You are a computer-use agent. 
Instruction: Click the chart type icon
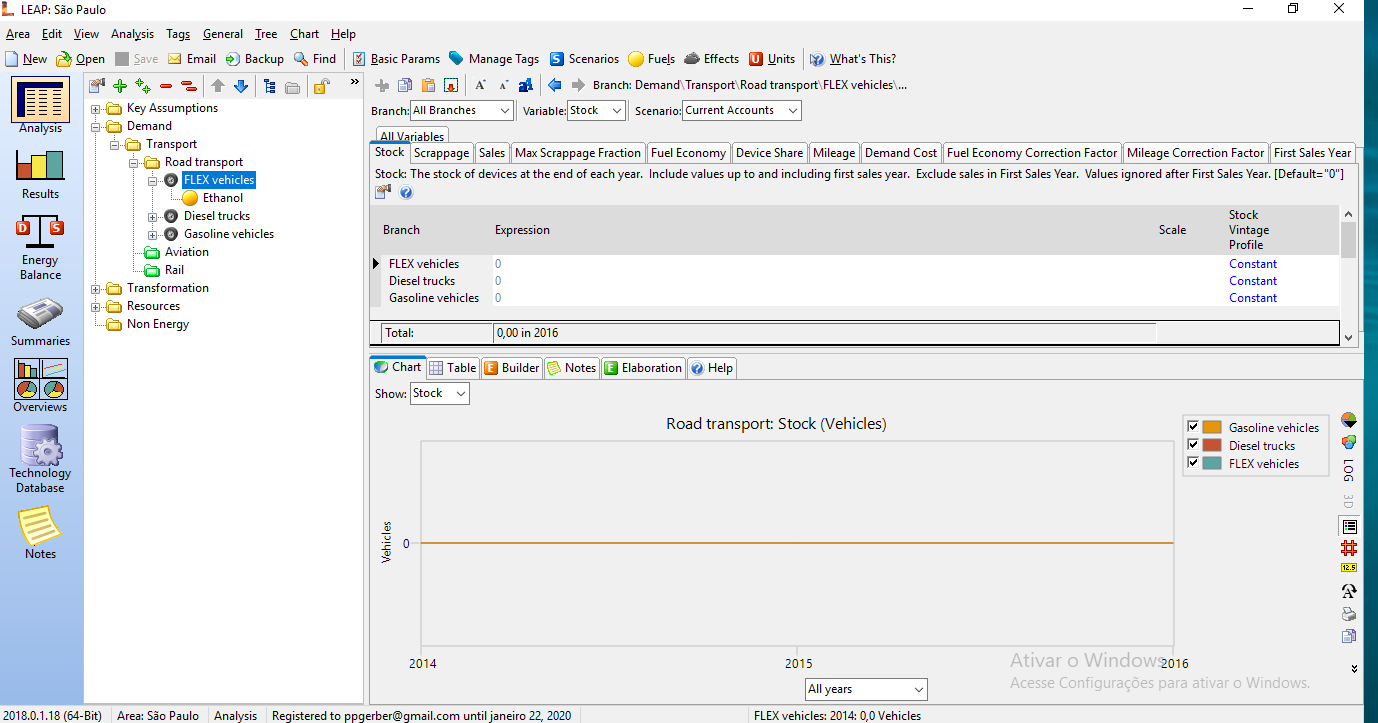[x=1349, y=420]
